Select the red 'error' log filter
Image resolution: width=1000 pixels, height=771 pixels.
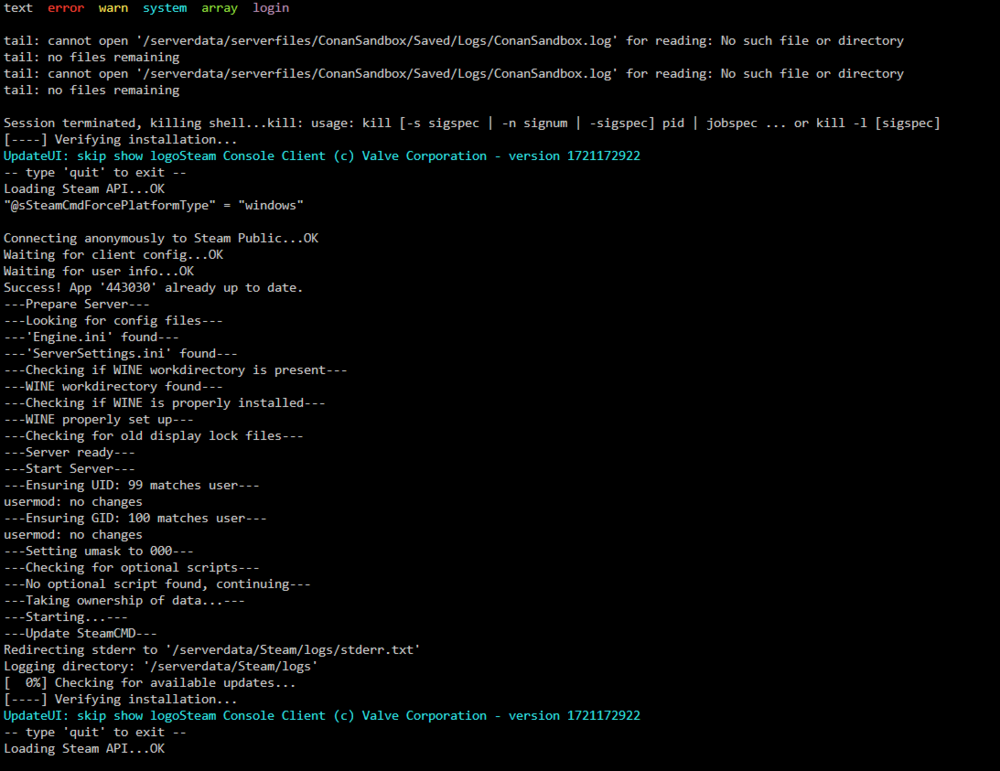[66, 8]
